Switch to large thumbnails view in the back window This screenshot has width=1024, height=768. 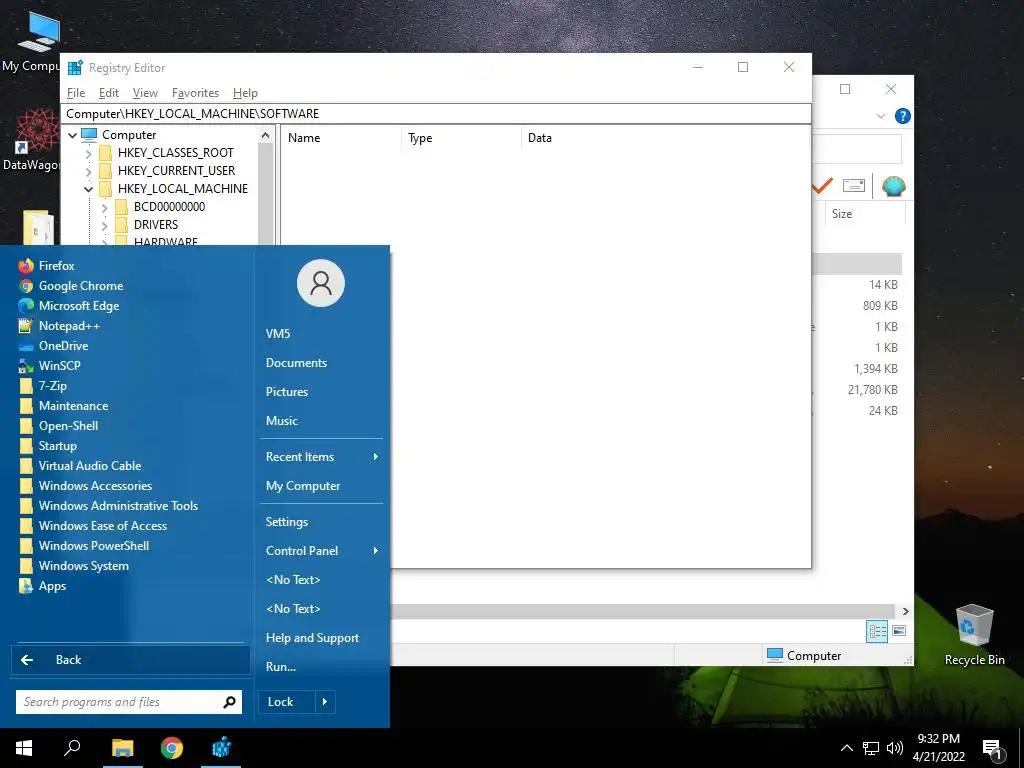899,631
